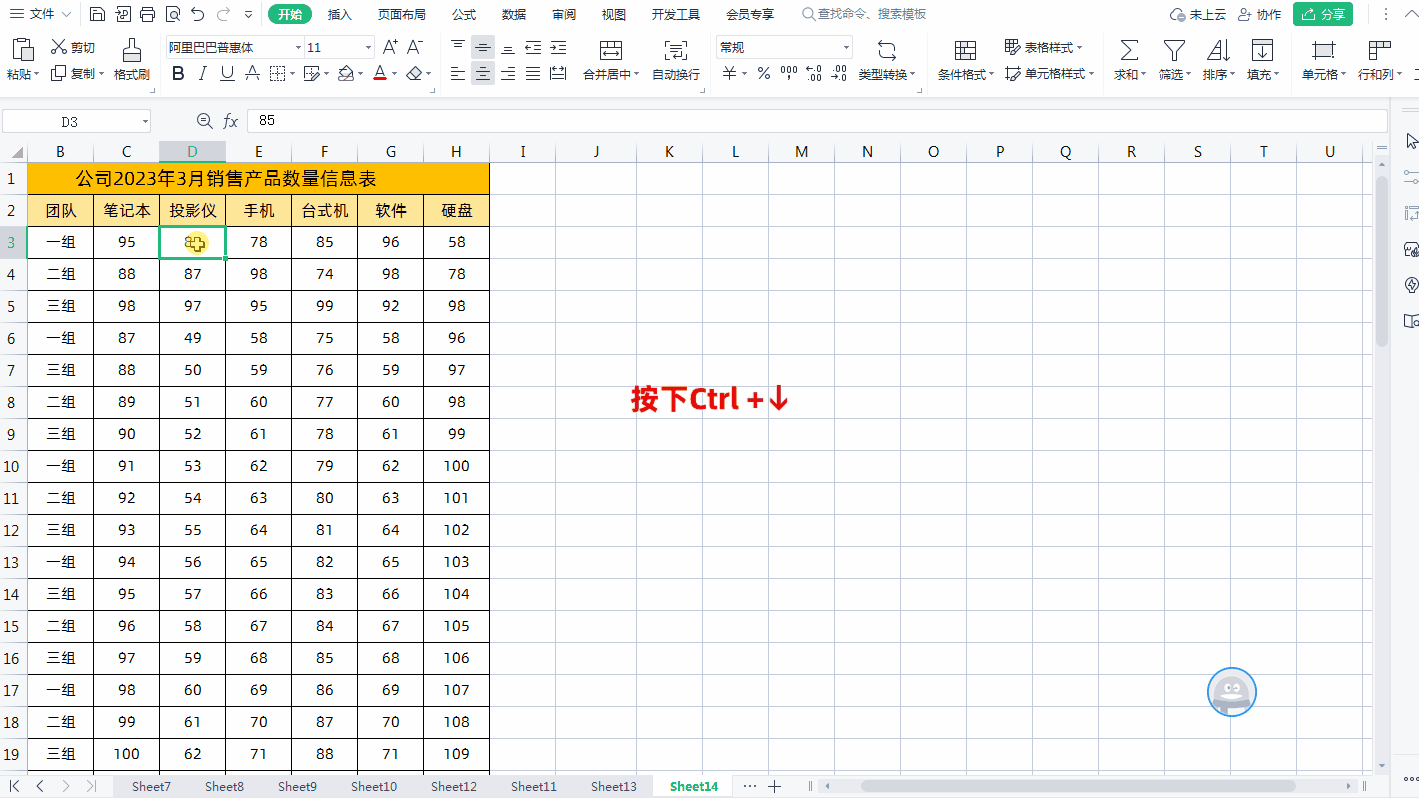Click the green 分享 share button
The image size is (1419, 798).
point(1322,14)
